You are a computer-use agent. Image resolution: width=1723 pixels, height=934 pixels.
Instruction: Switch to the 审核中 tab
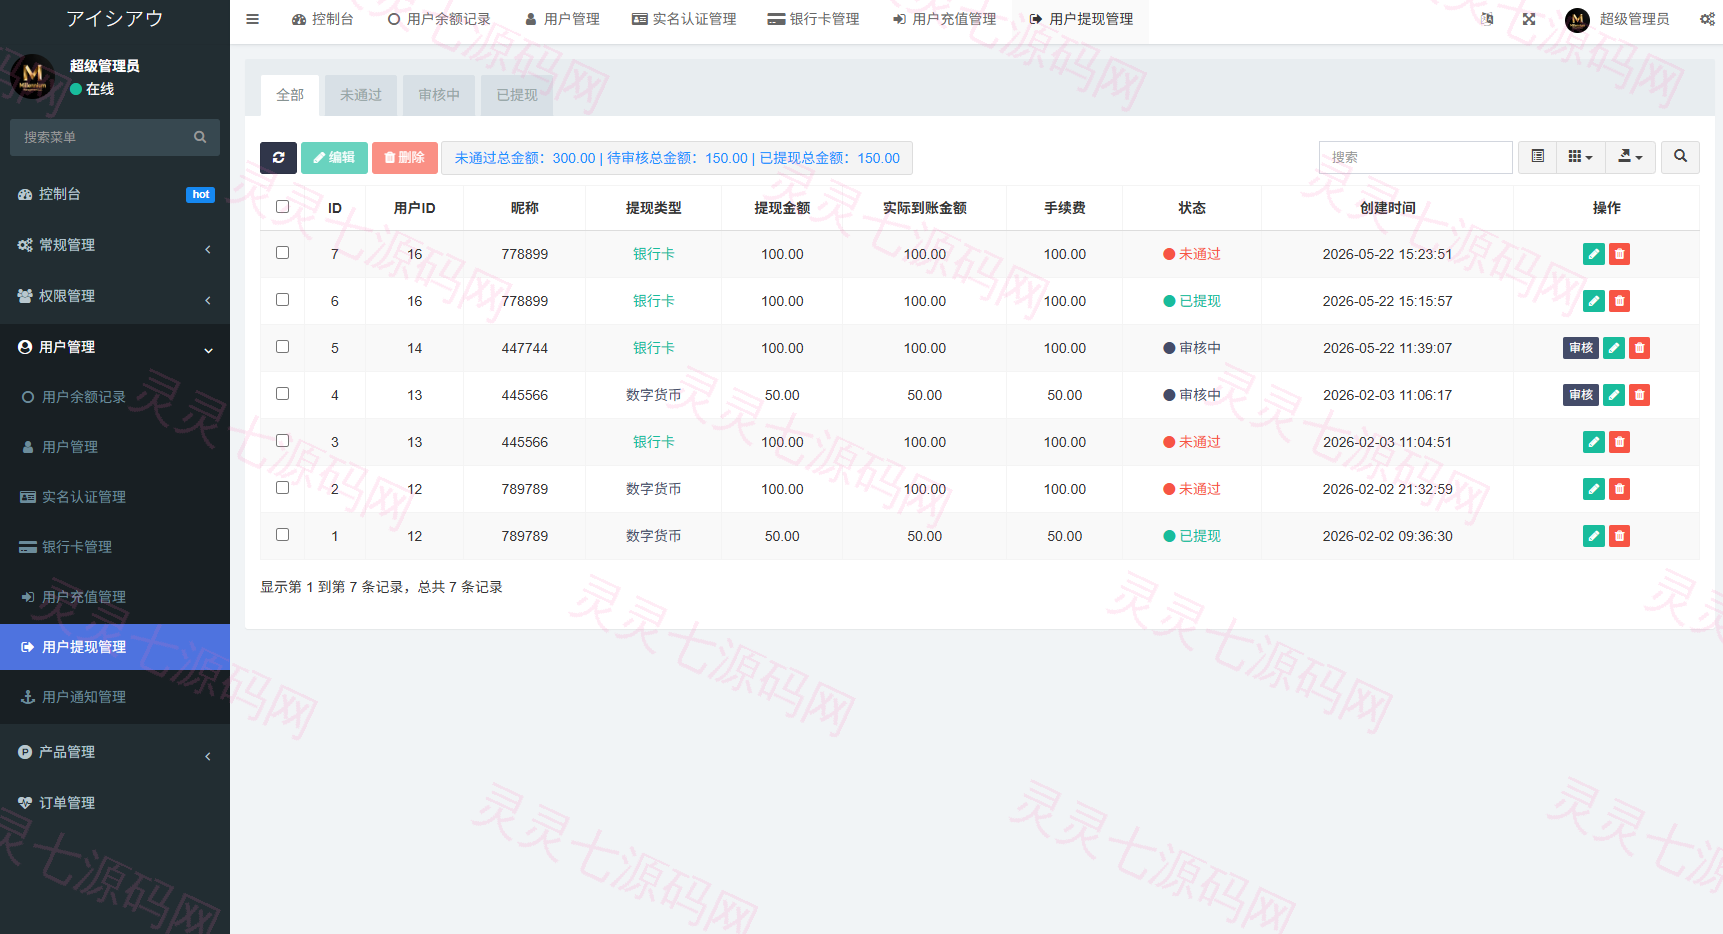click(439, 95)
